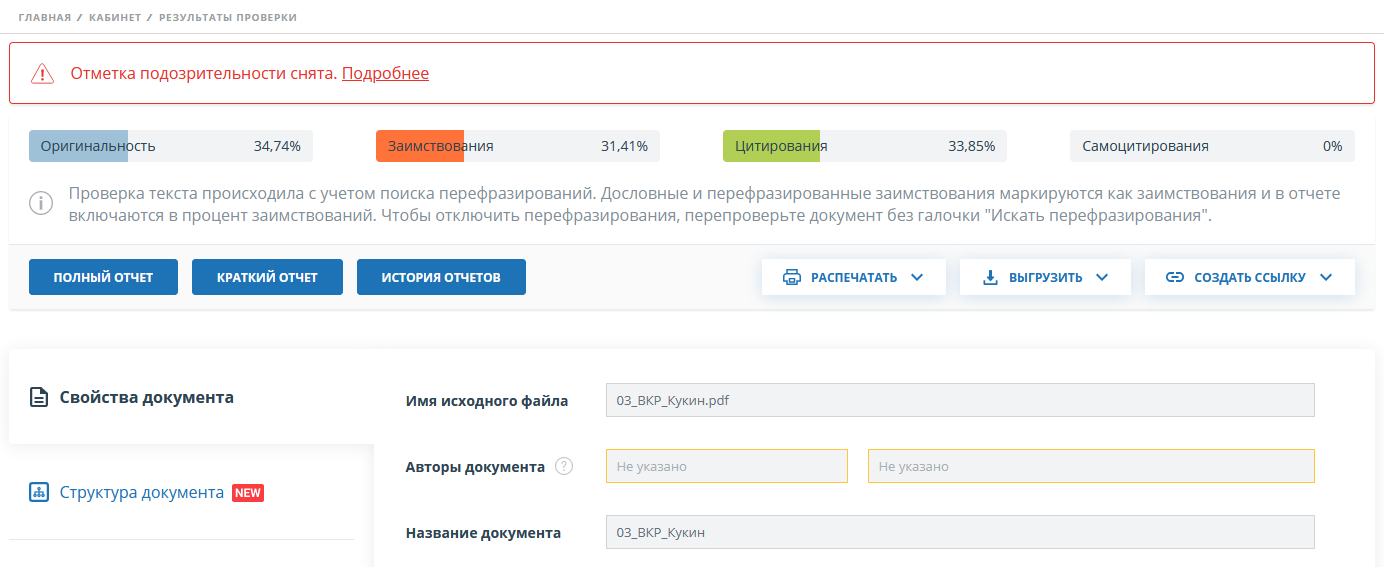1384x567 pixels.
Task: Click the printer icon on Распечатать
Action: point(791,277)
